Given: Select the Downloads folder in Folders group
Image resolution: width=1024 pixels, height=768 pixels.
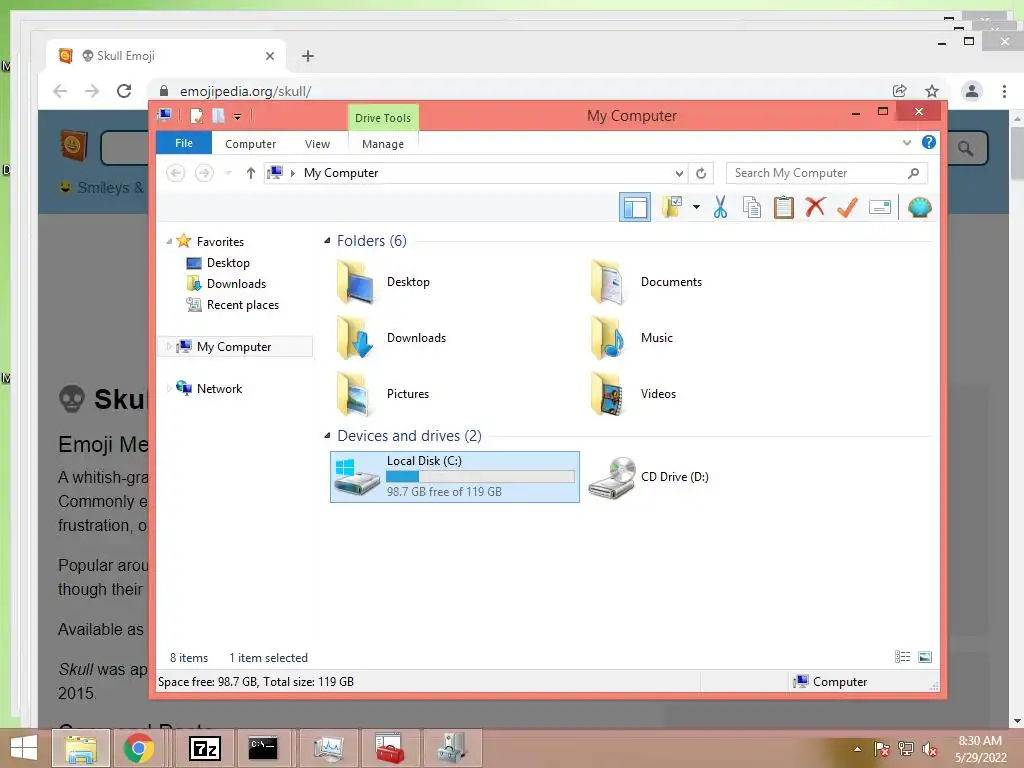Looking at the screenshot, I should pyautogui.click(x=355, y=338).
